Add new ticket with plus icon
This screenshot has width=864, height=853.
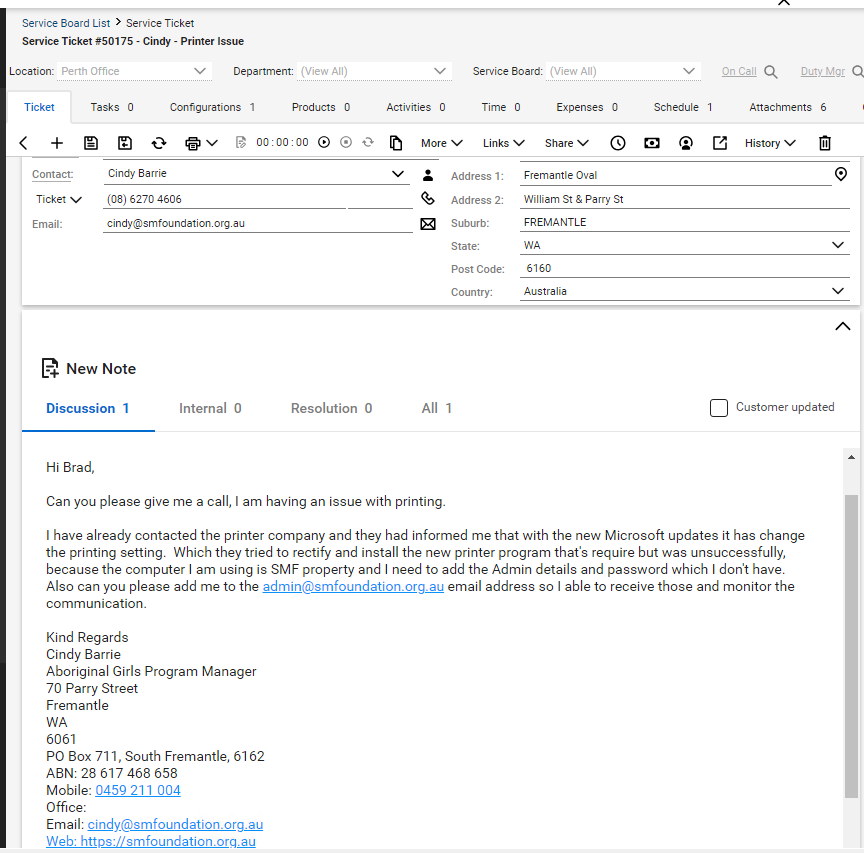pyautogui.click(x=57, y=143)
